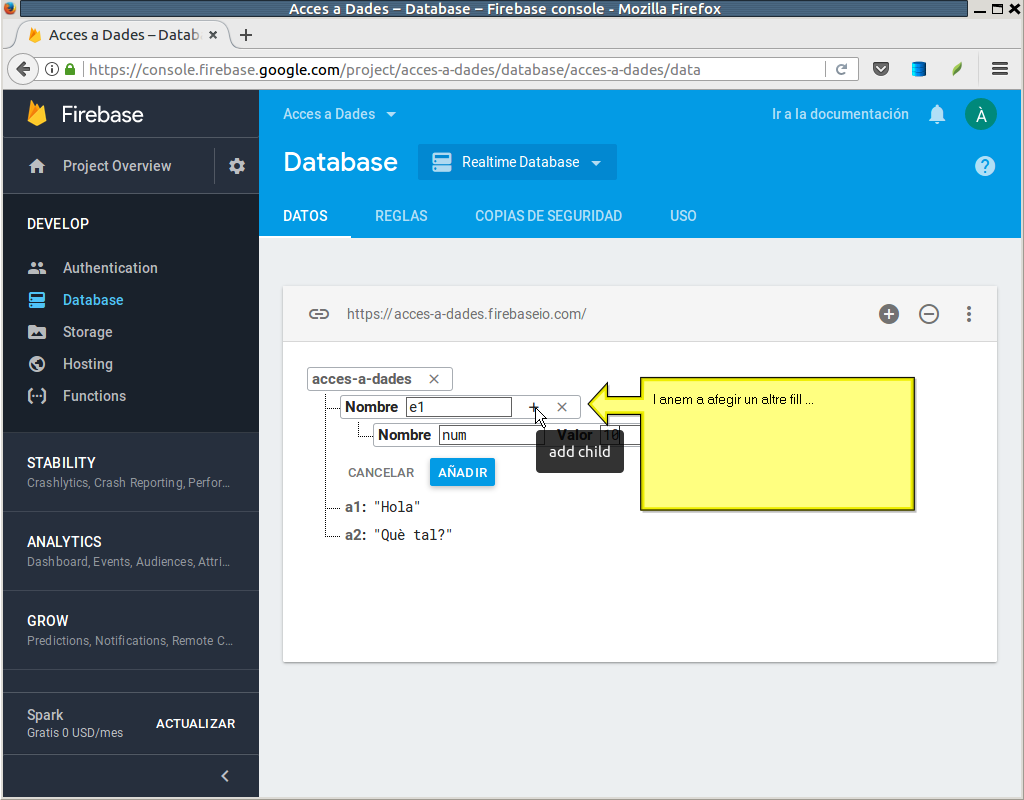The height and width of the screenshot is (800, 1024).
Task: Click the Storage folder icon
Action: tap(37, 332)
